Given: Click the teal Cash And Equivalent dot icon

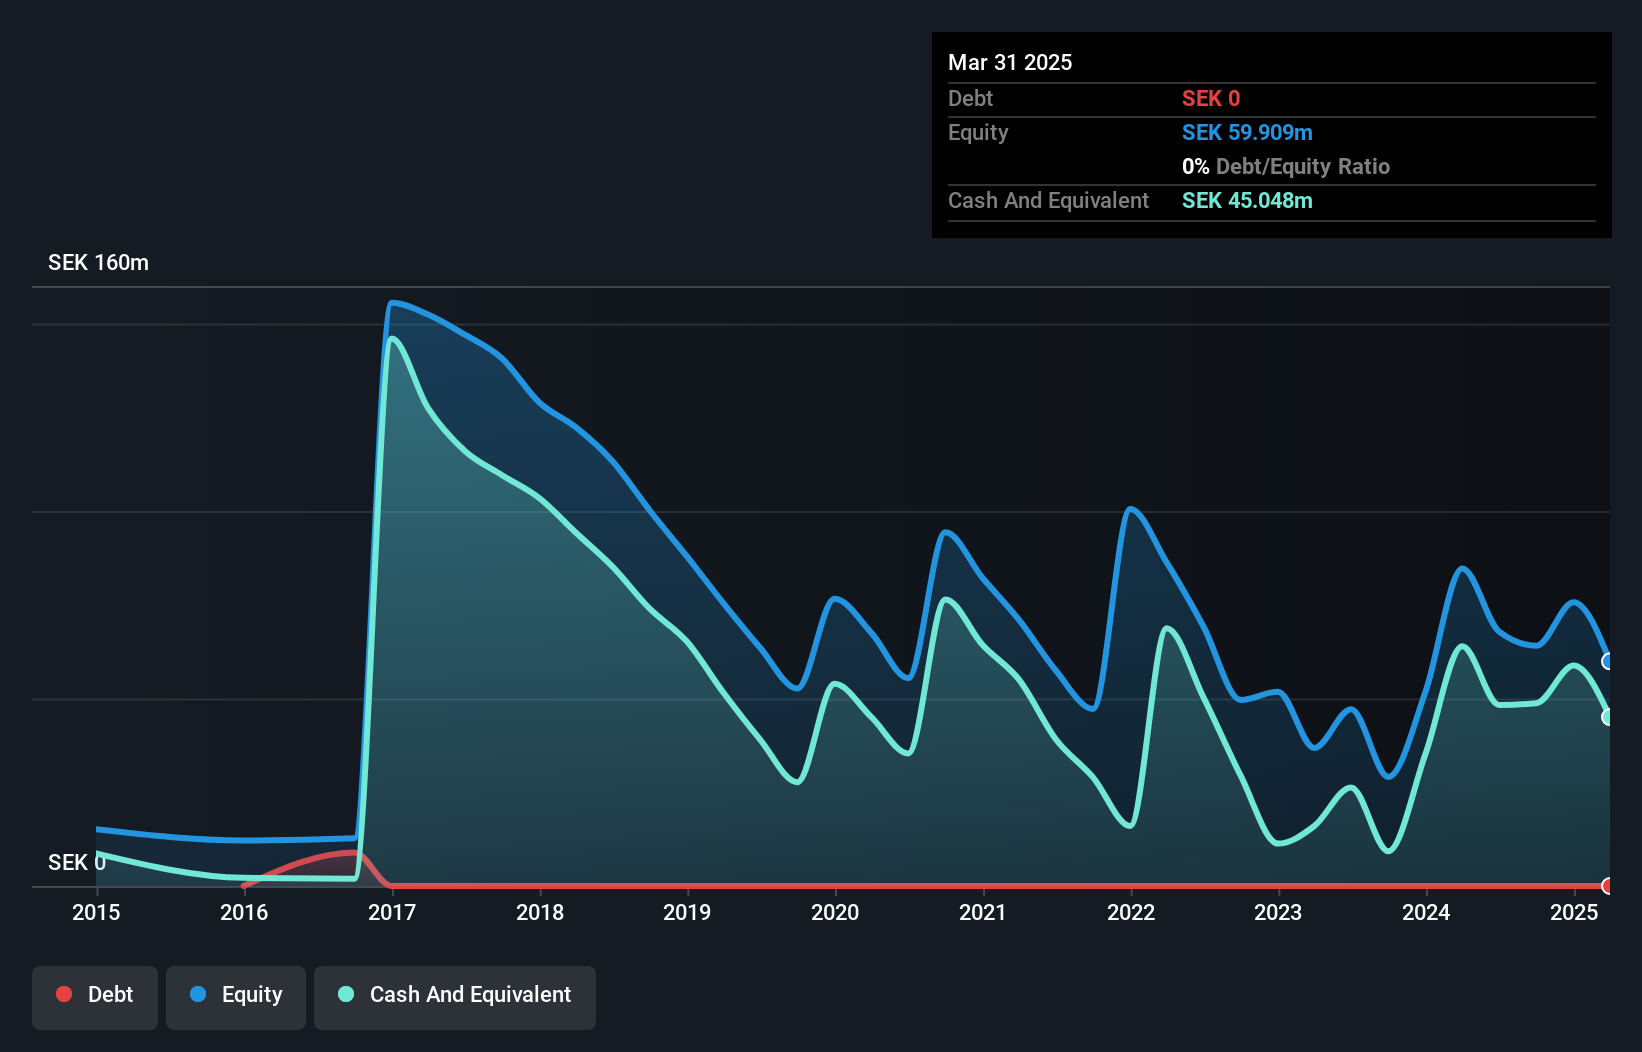Looking at the screenshot, I should 344,994.
